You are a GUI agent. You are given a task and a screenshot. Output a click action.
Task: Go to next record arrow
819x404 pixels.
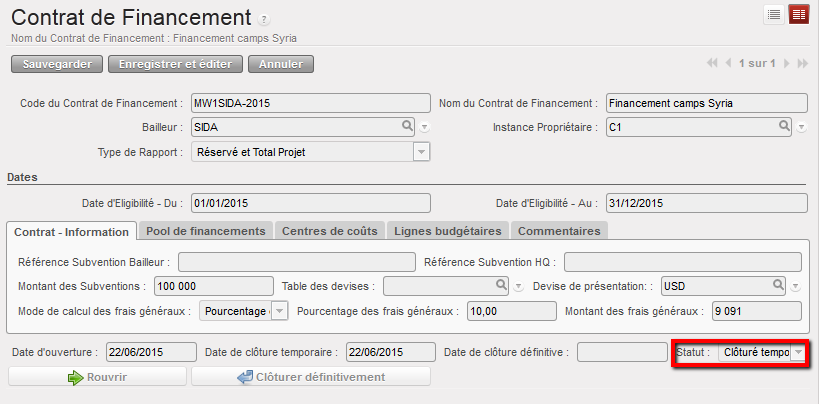coord(786,64)
